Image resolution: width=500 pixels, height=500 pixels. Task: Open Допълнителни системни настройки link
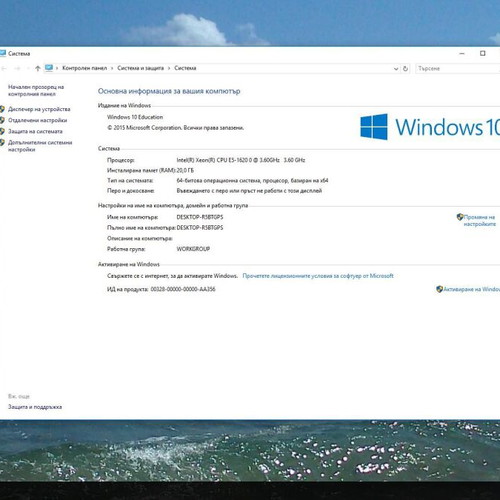40,146
